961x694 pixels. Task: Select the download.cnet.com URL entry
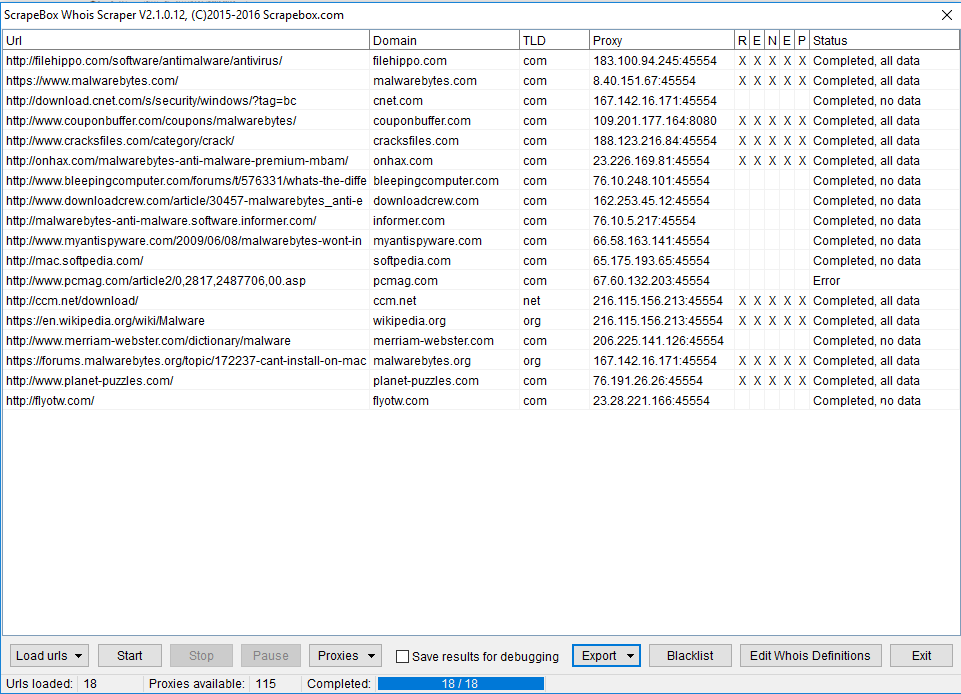tap(151, 101)
